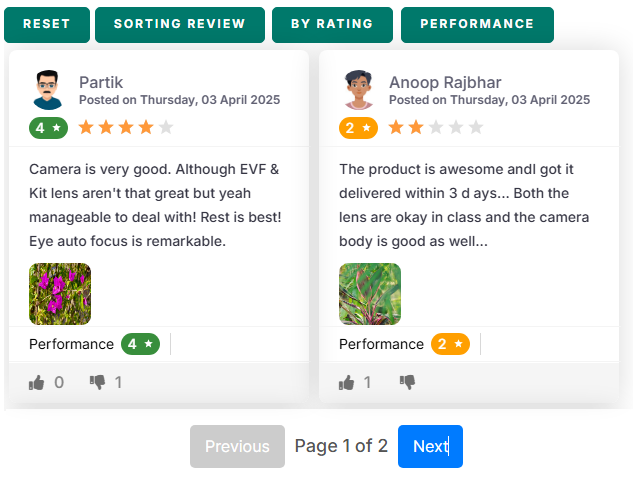The image size is (636, 488).
Task: Click the orange 2-star rating badge near Anoop
Action: [x=358, y=128]
